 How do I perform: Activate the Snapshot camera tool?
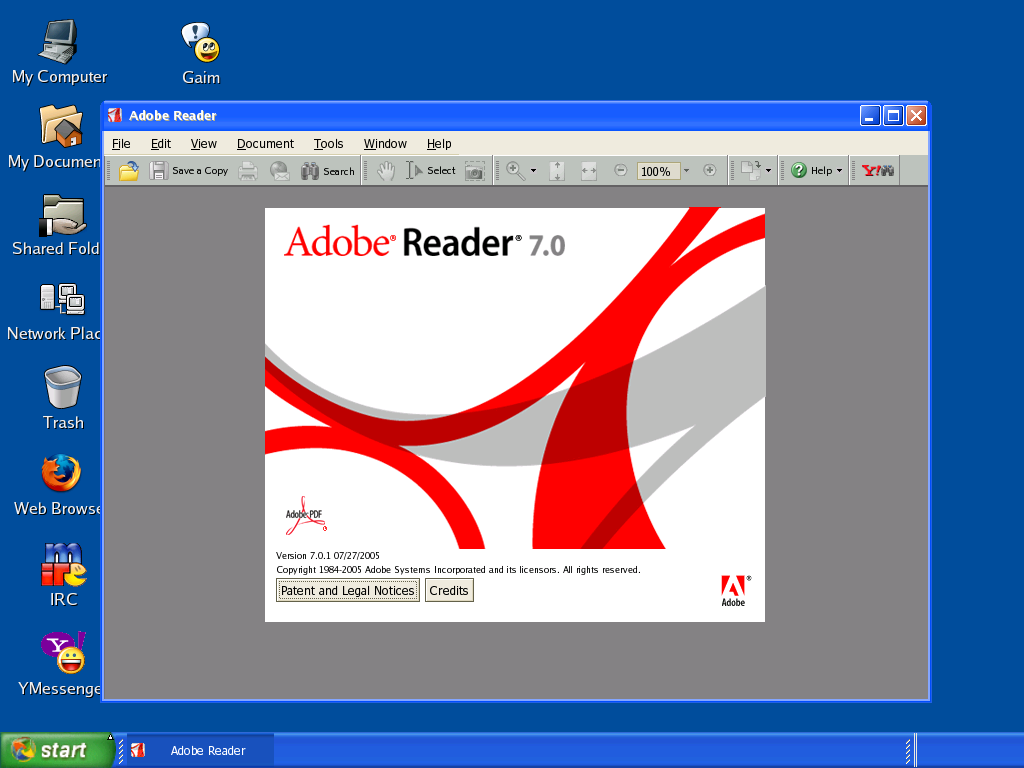tap(475, 171)
